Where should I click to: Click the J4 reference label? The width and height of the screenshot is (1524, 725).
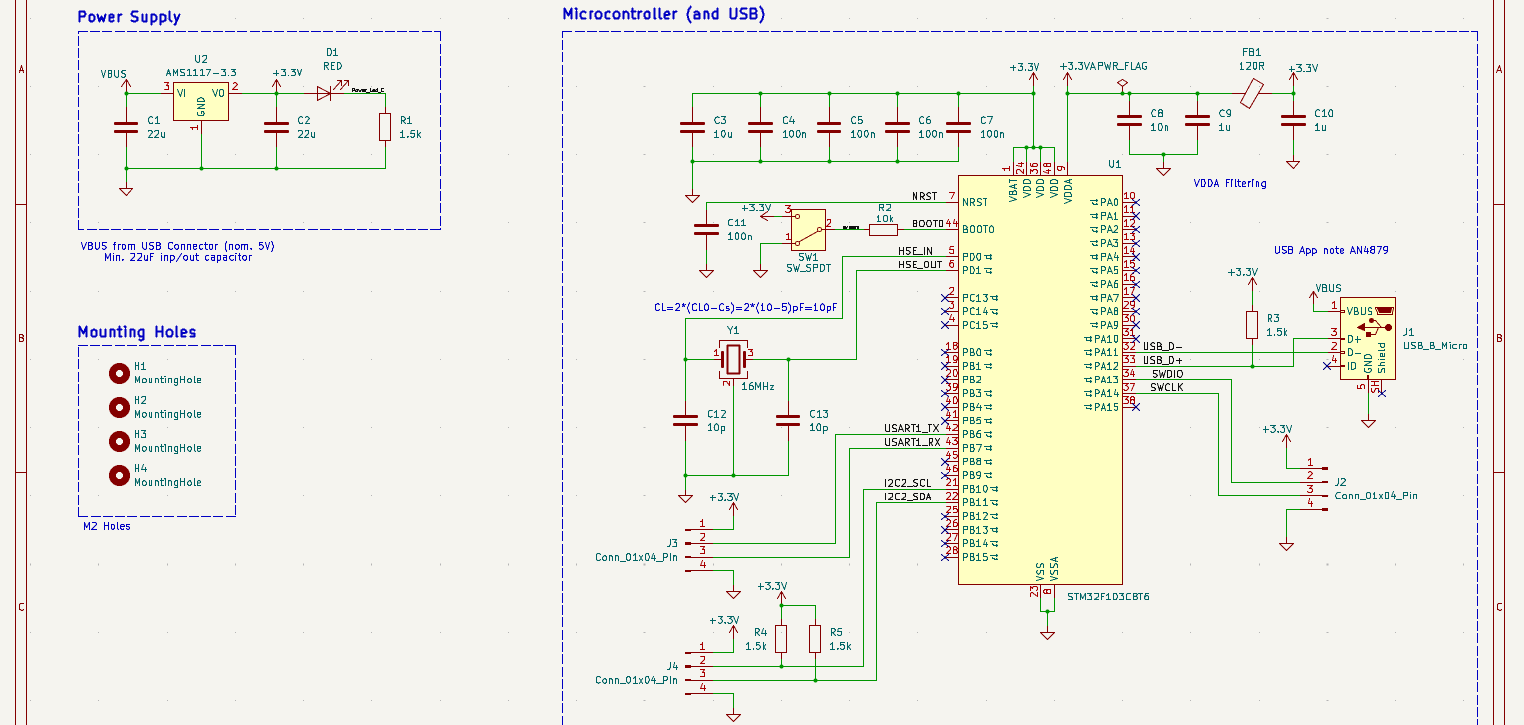[x=672, y=666]
